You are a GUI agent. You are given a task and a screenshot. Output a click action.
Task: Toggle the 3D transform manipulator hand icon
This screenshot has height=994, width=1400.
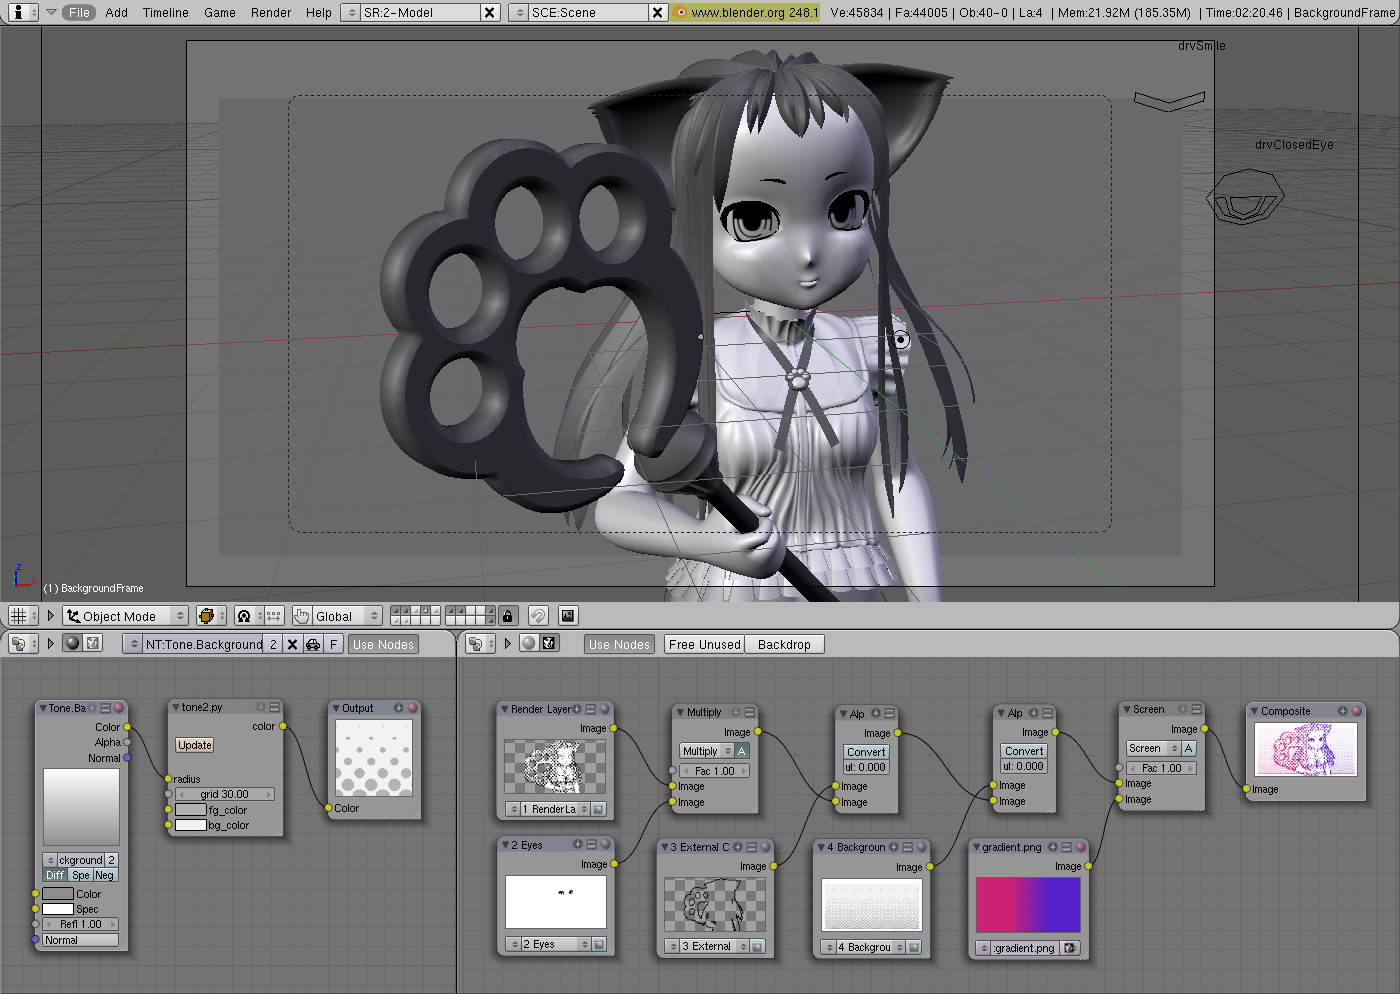(x=301, y=616)
